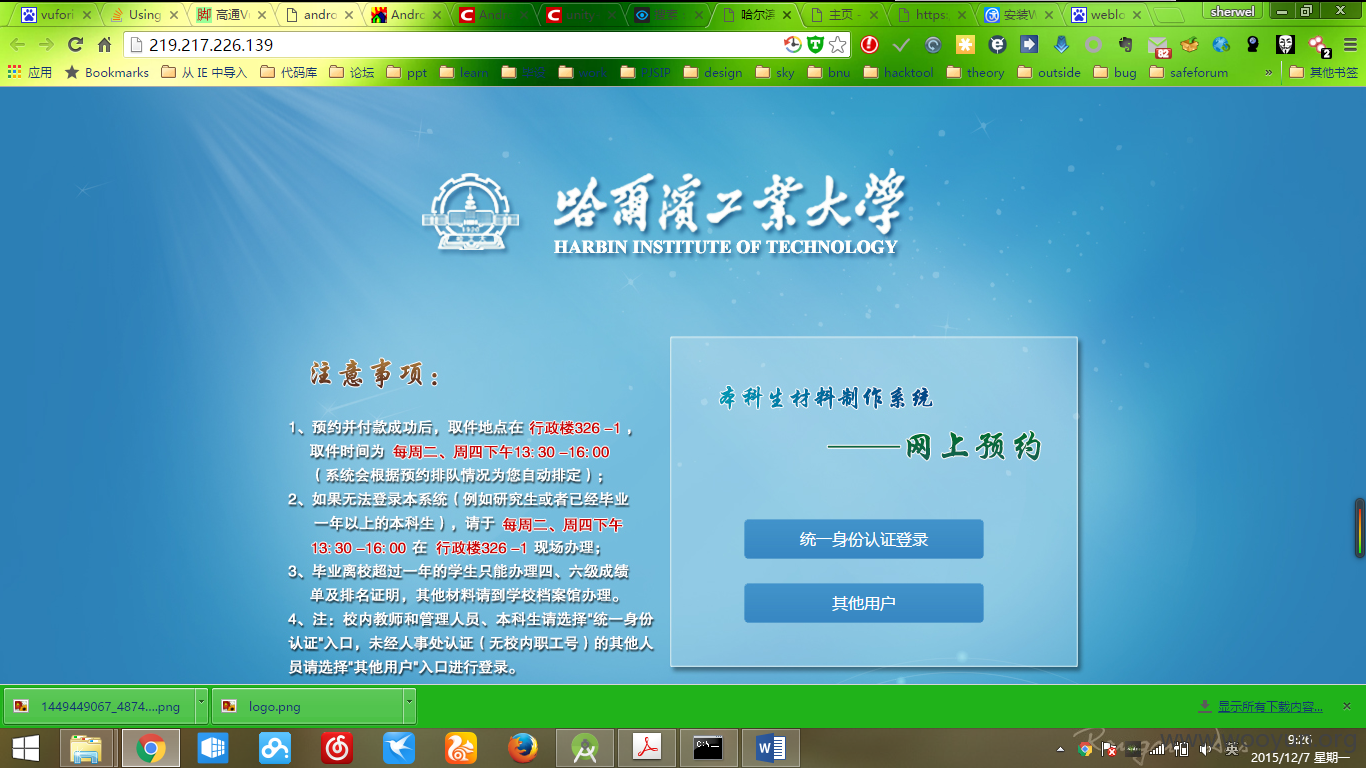
Task: Open the 'design' bookmark folder
Action: (x=712, y=72)
